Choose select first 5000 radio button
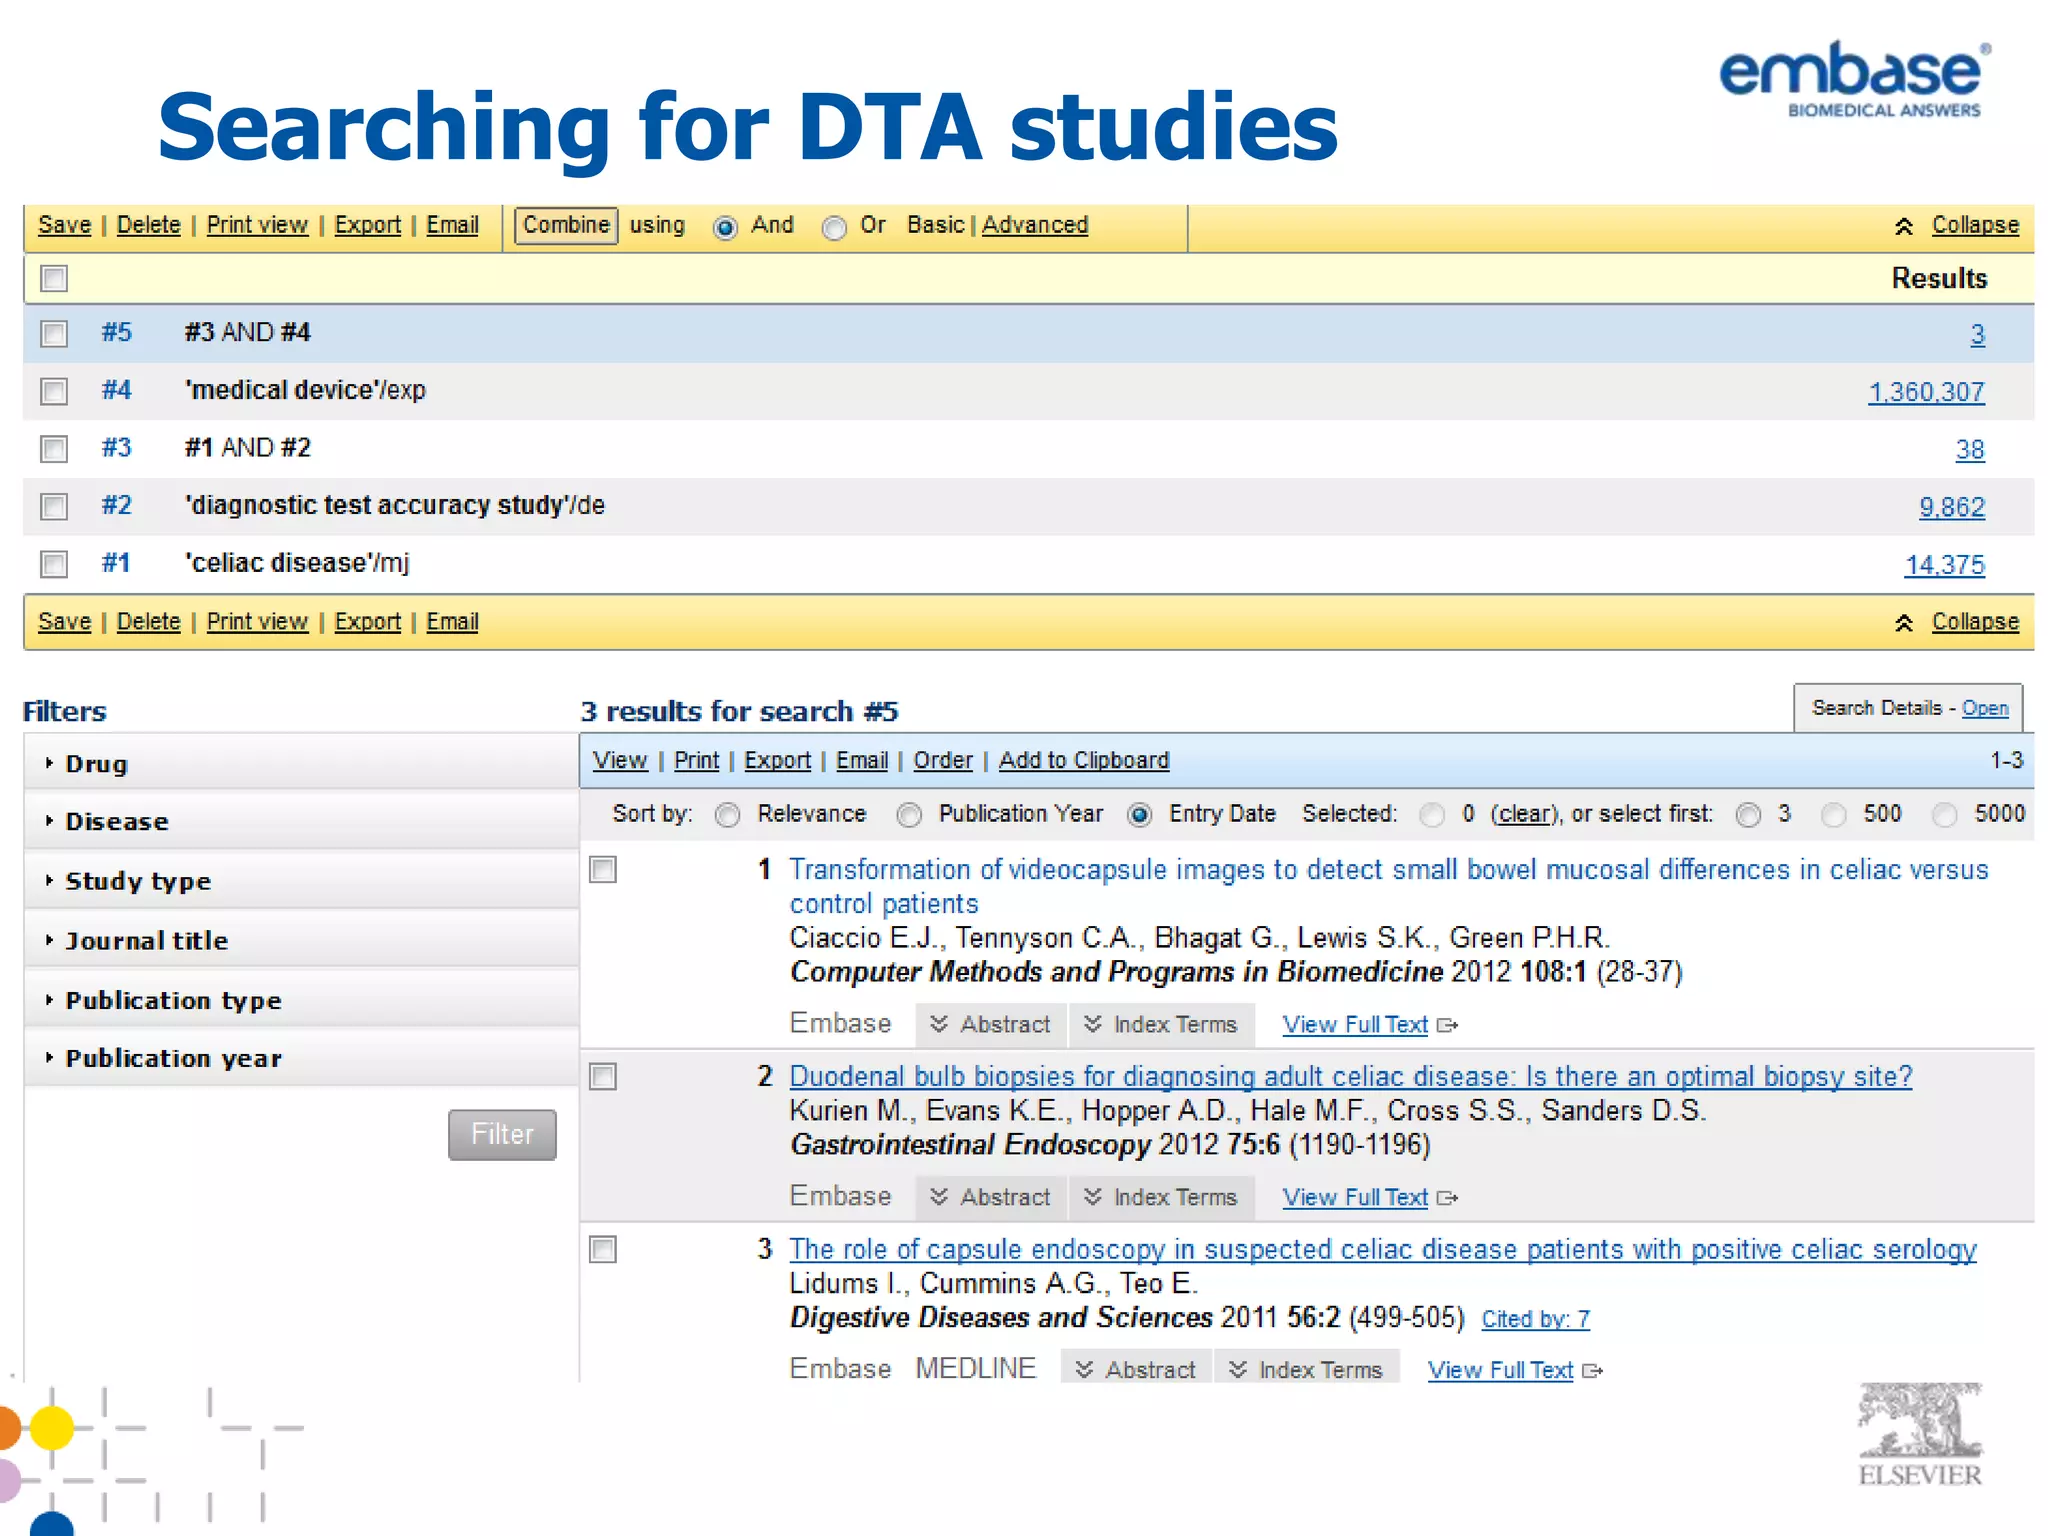 1944,816
